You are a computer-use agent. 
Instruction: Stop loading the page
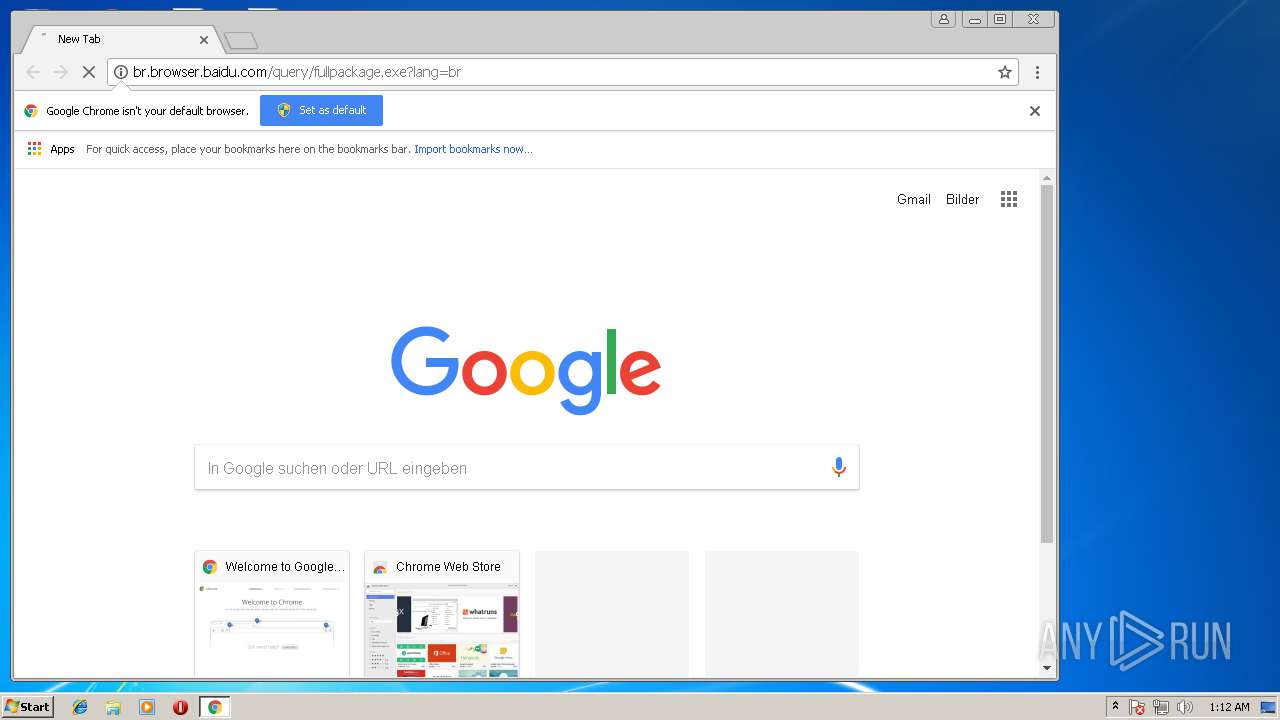pos(88,72)
